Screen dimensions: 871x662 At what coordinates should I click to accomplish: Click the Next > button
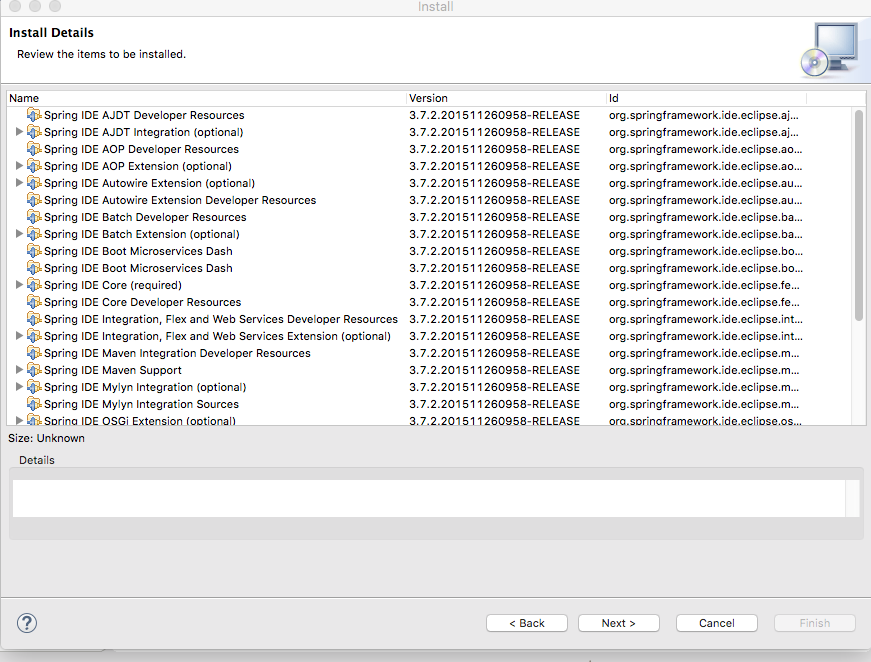tap(619, 623)
